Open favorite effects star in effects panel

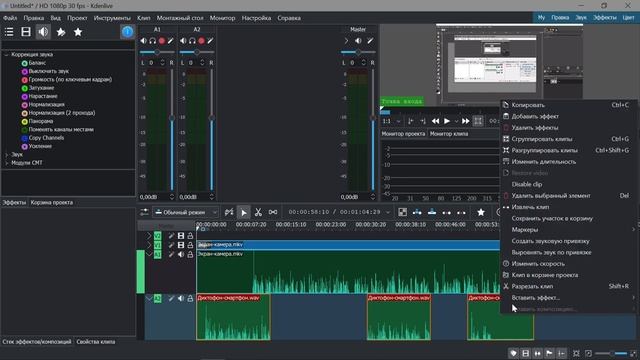tap(78, 32)
